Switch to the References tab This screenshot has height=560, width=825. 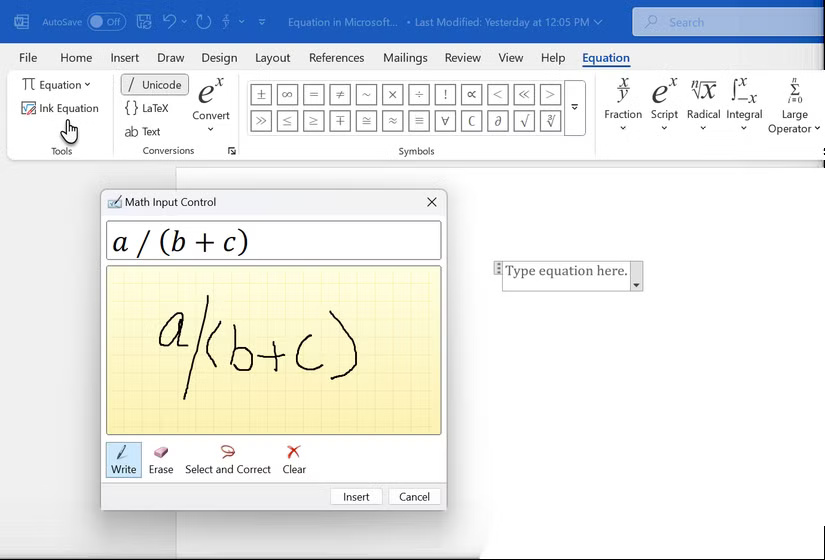coord(336,58)
